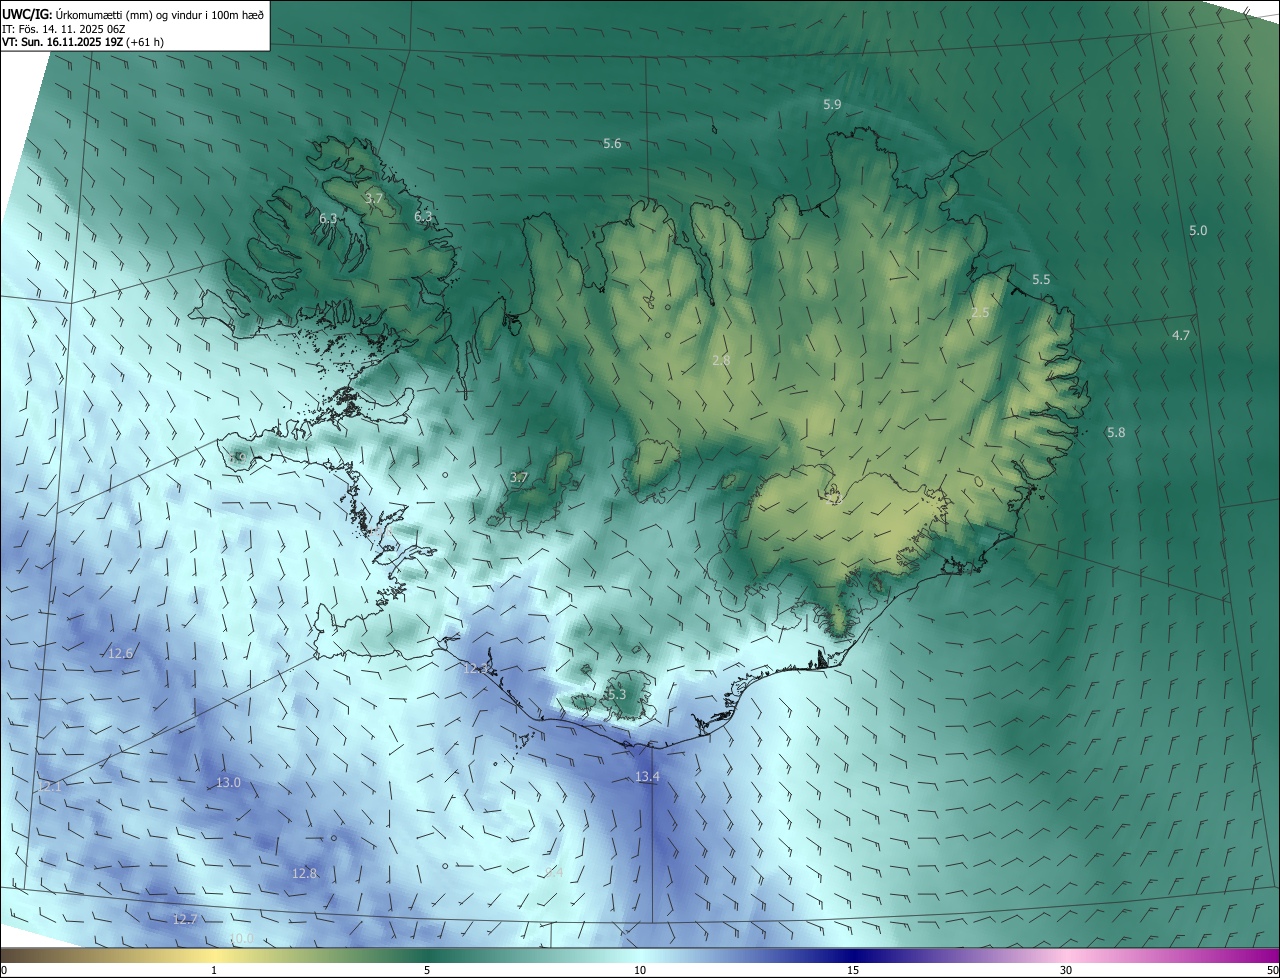Screen dimensions: 1280x978
Task: Select the 2.8 value in central Iceland
Action: pos(721,359)
